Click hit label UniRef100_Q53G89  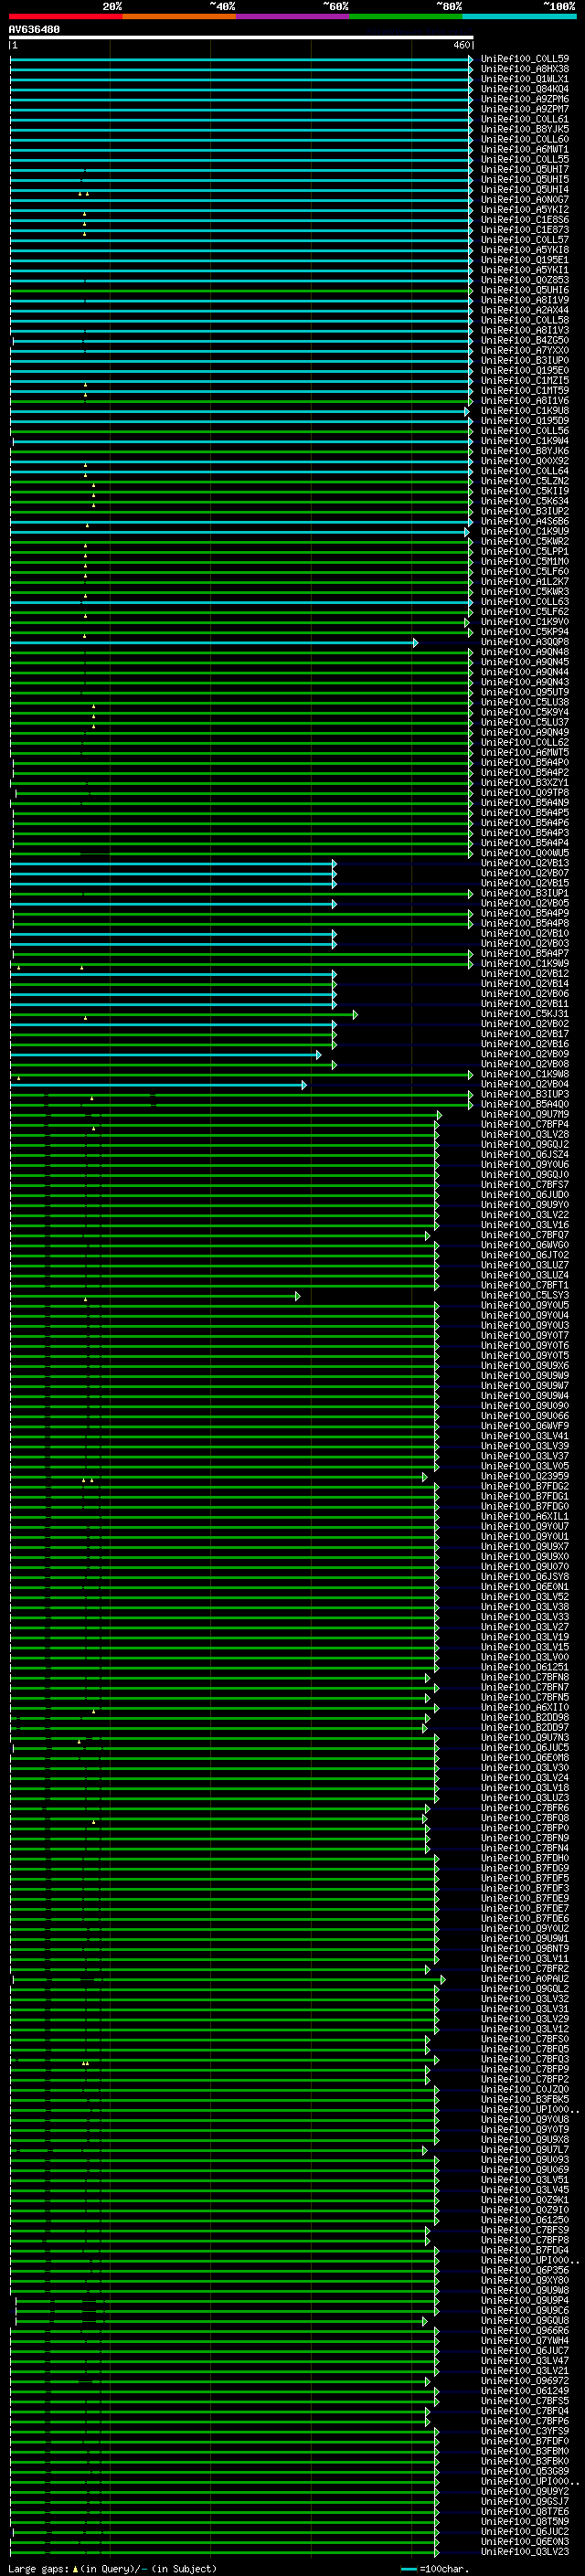coord(525,2472)
